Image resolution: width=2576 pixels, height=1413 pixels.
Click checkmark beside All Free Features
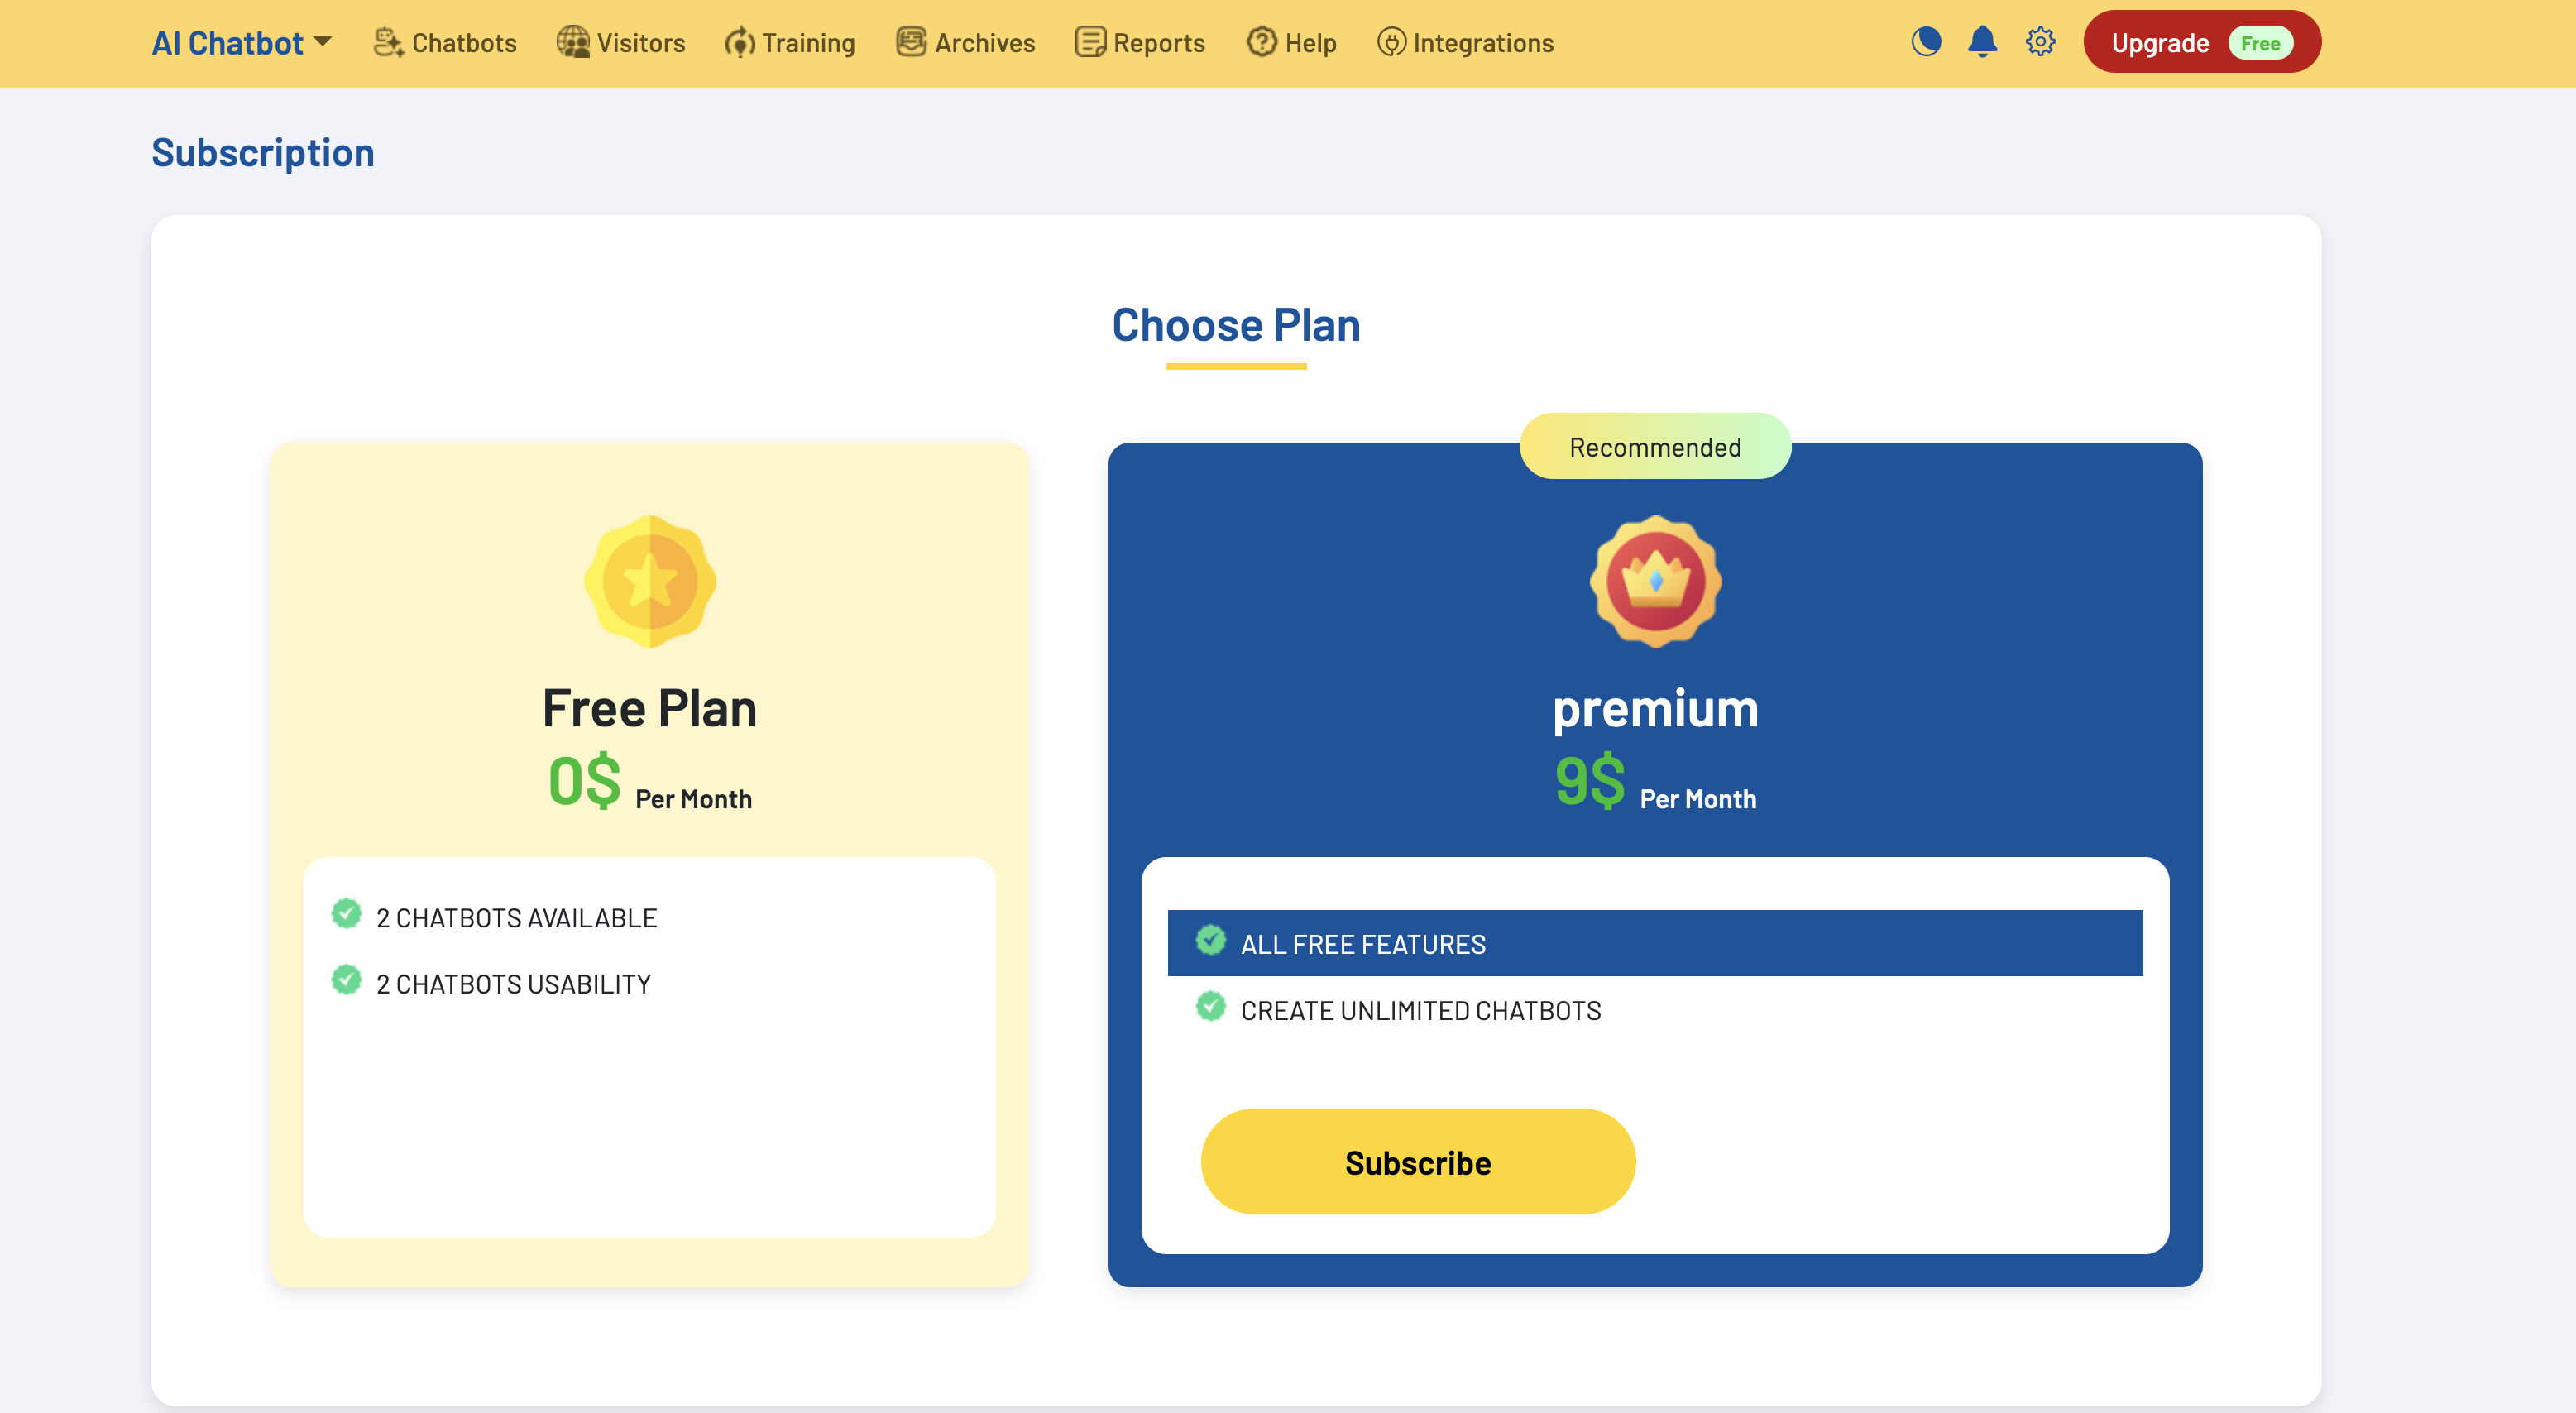(1210, 940)
